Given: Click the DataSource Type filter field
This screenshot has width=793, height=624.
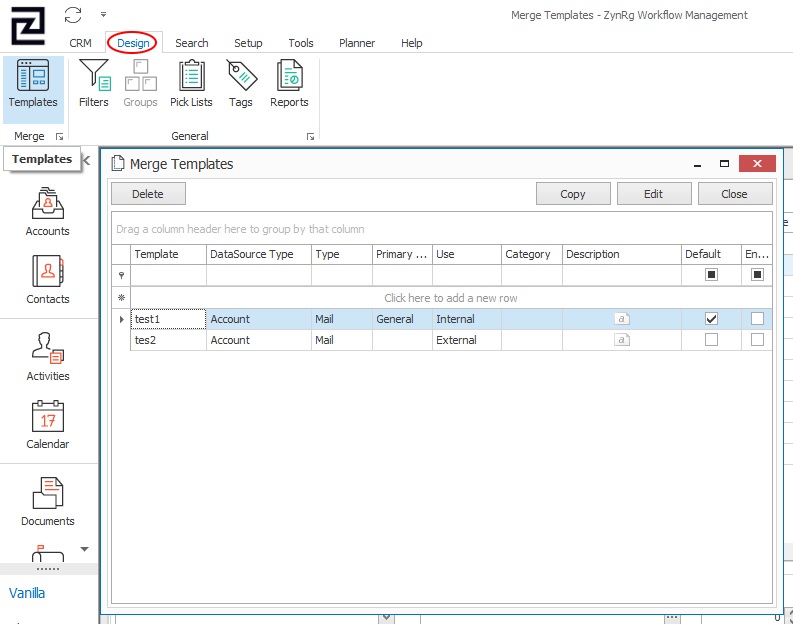Looking at the screenshot, I should point(259,275).
